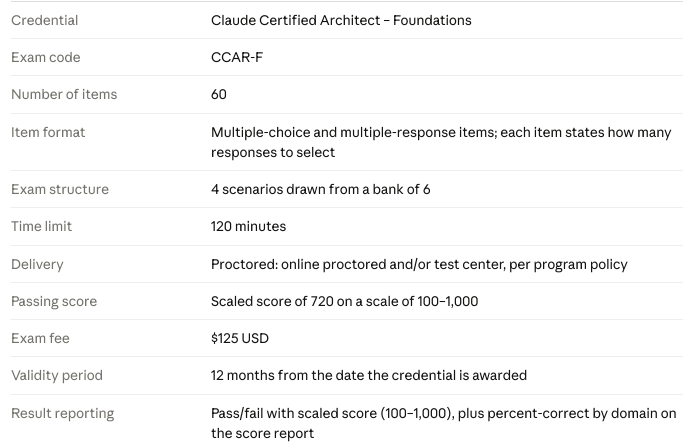Click the value 60 for number of items

(219, 94)
